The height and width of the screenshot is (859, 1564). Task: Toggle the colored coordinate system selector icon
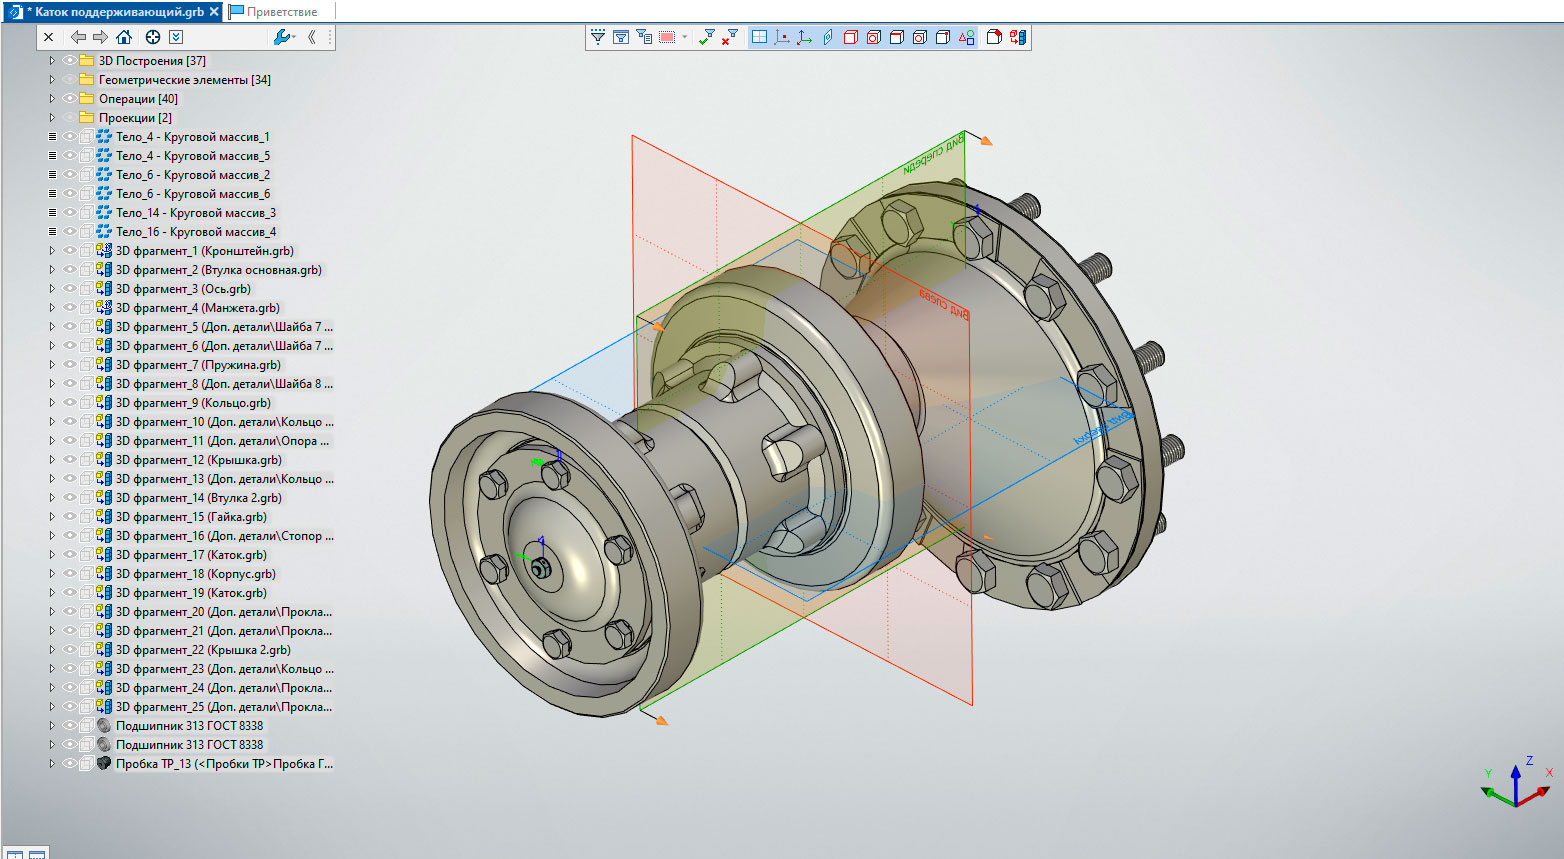pos(805,37)
